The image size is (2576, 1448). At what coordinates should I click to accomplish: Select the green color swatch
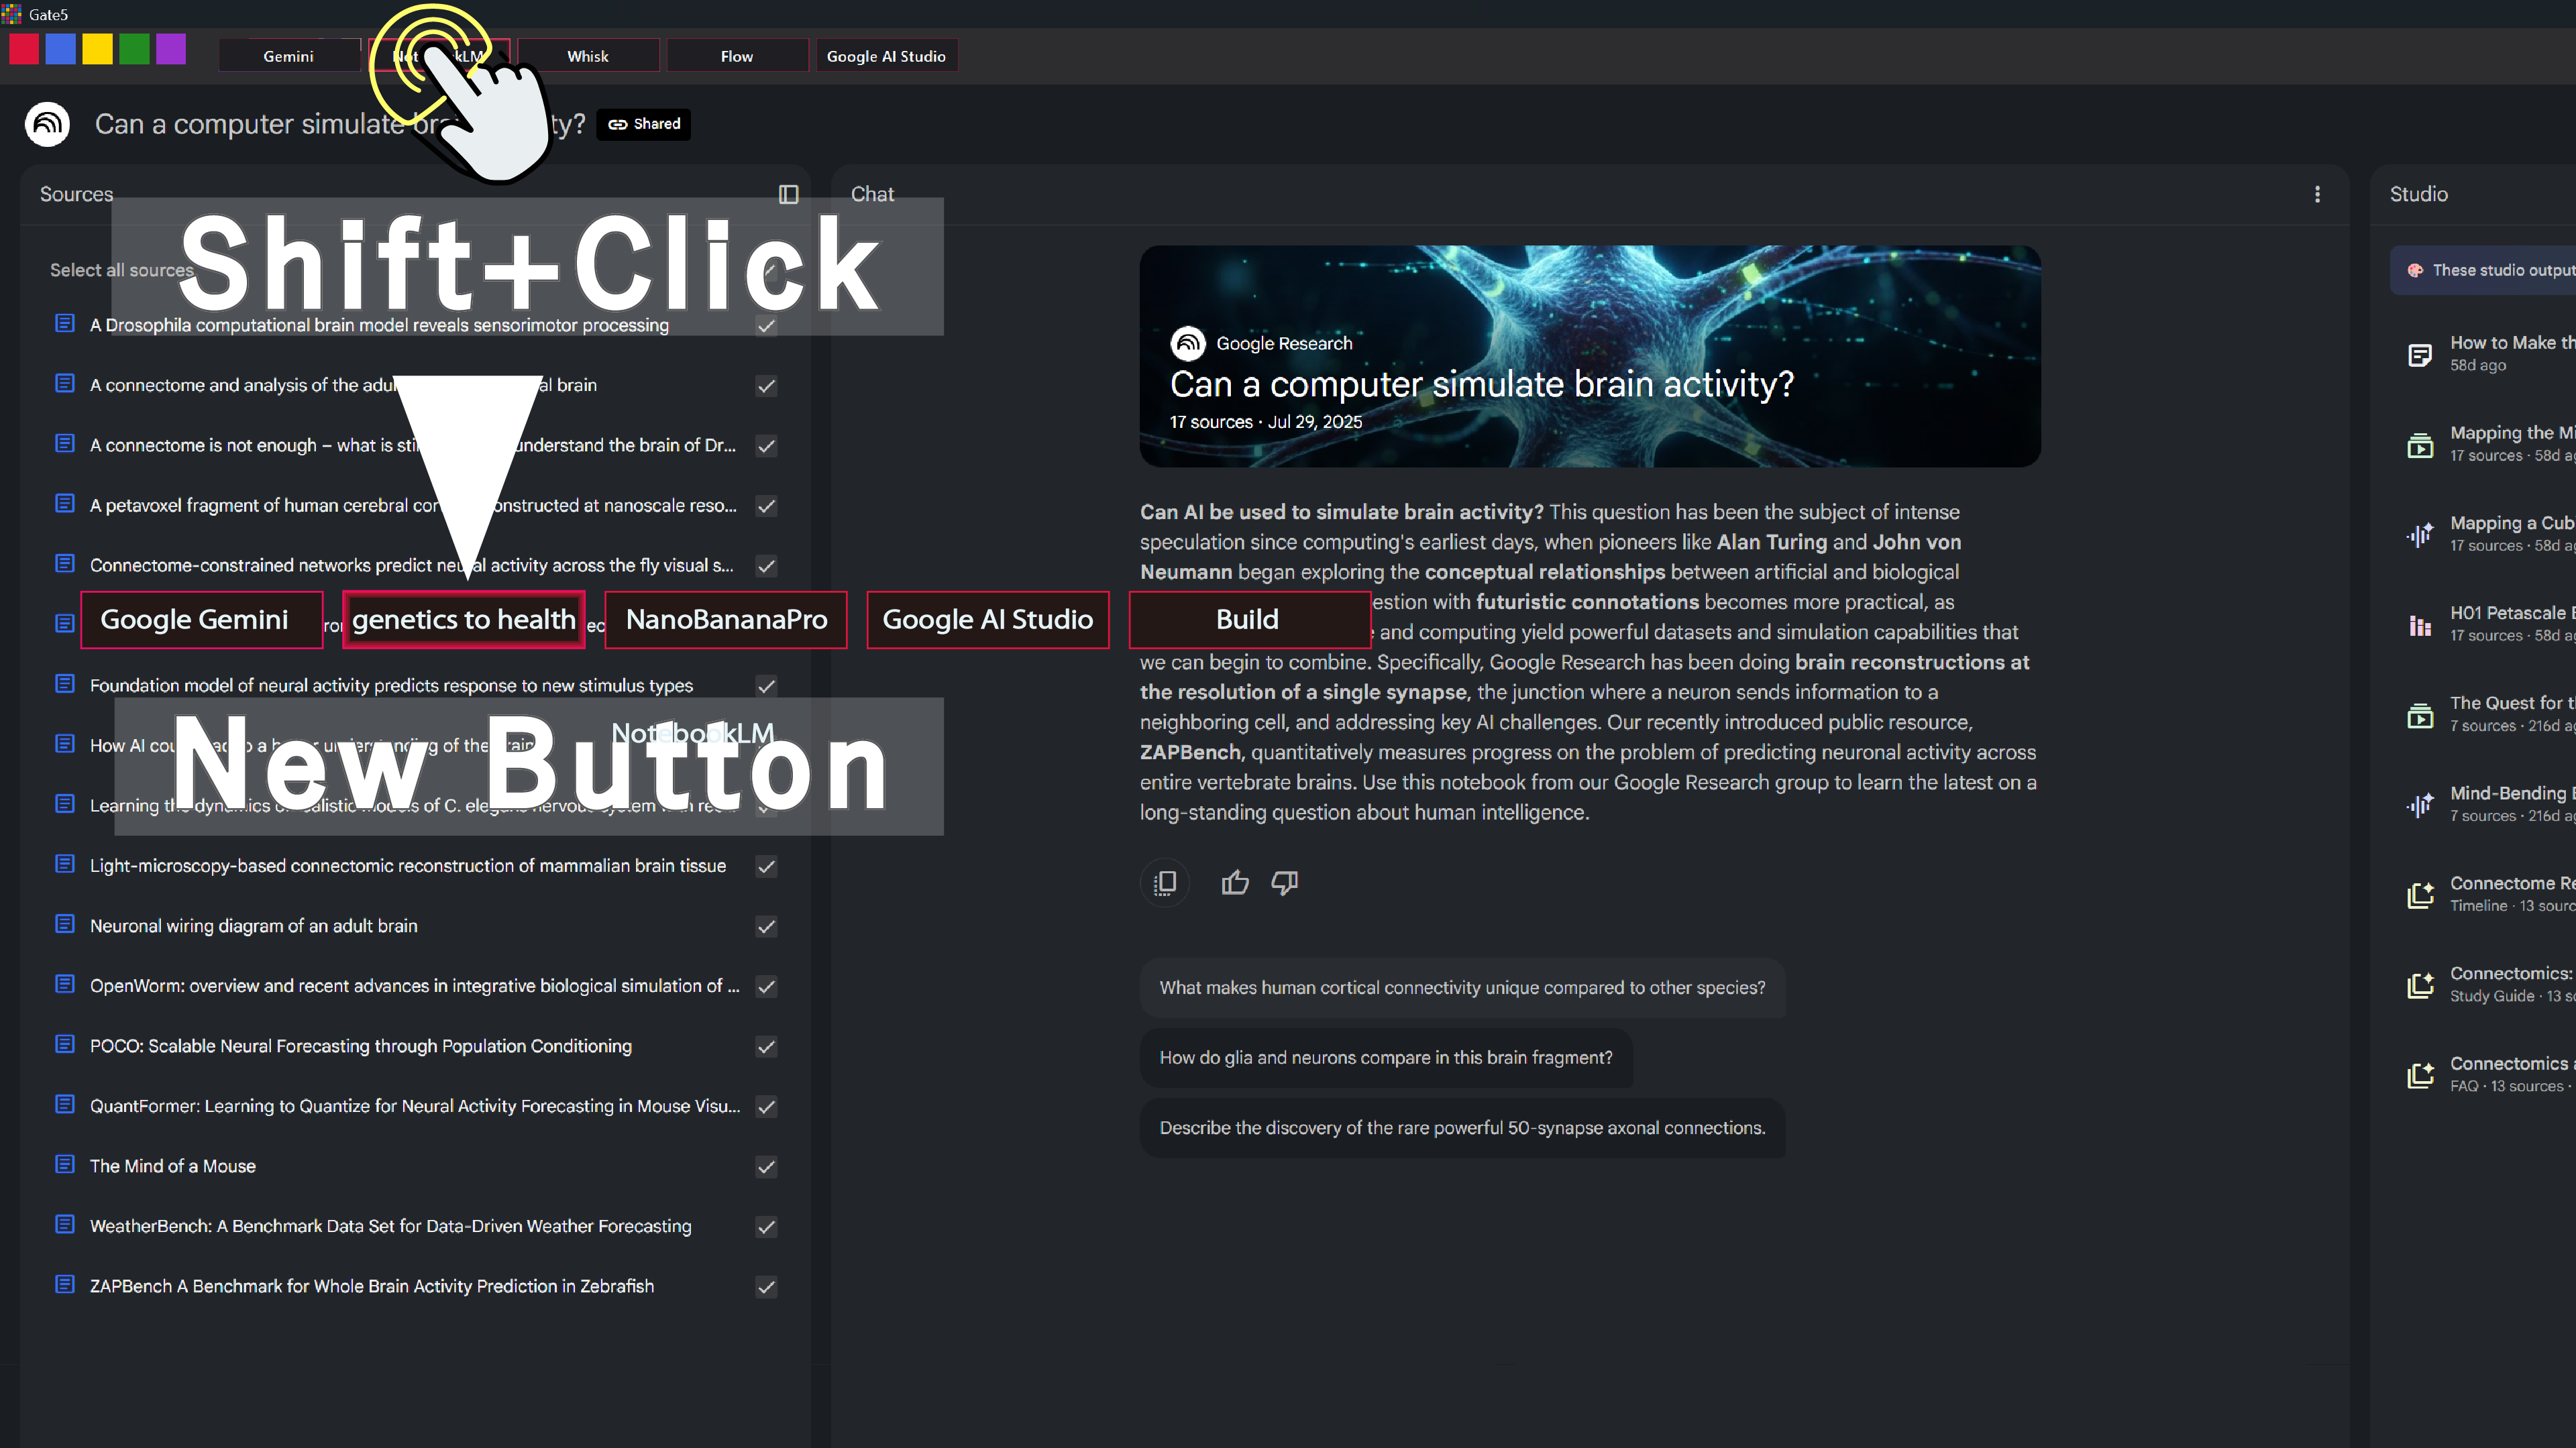[x=134, y=49]
